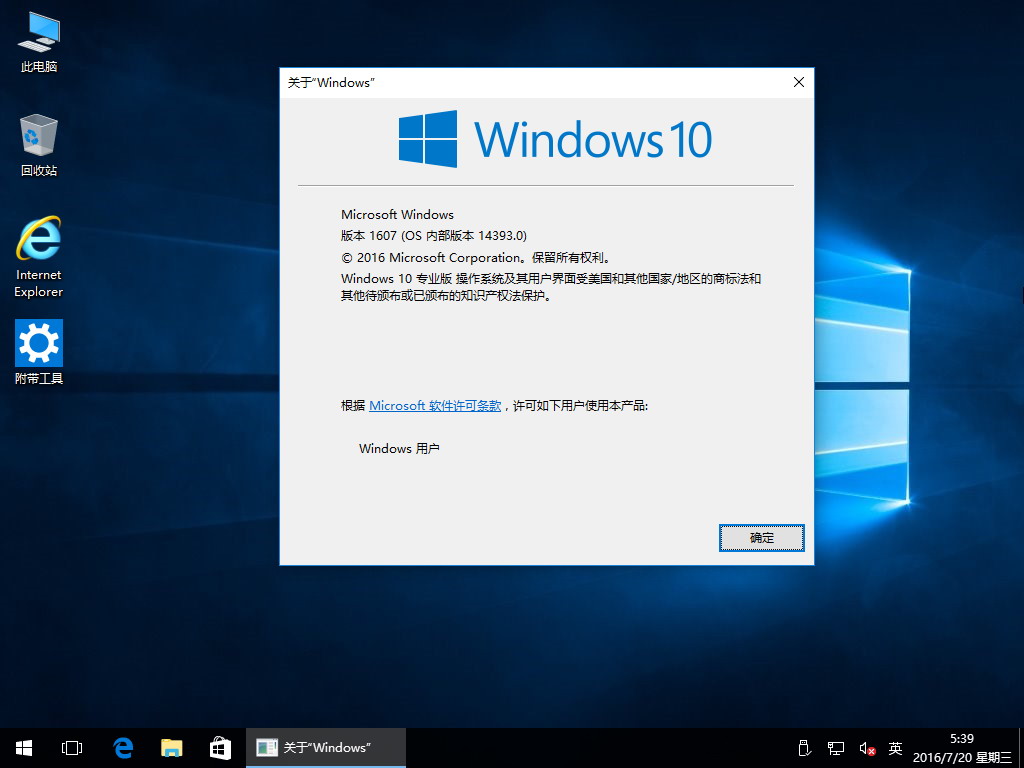
Task: Open File Explorer from the taskbar
Action: pos(172,748)
